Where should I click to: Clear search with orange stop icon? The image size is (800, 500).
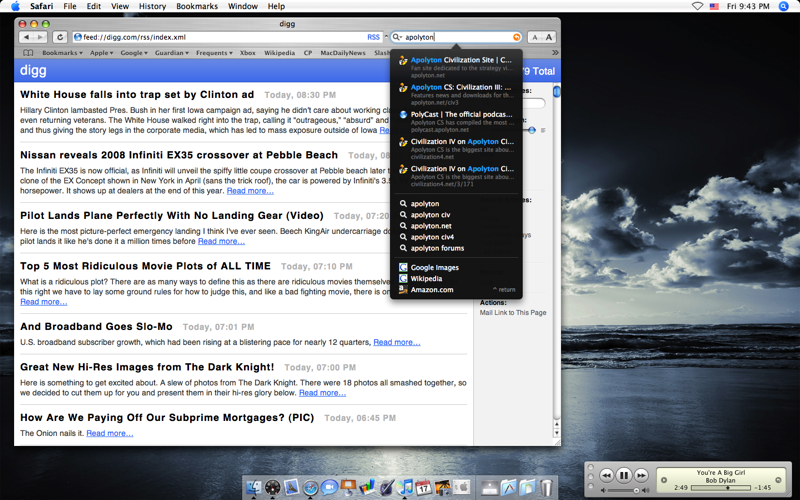coord(517,37)
